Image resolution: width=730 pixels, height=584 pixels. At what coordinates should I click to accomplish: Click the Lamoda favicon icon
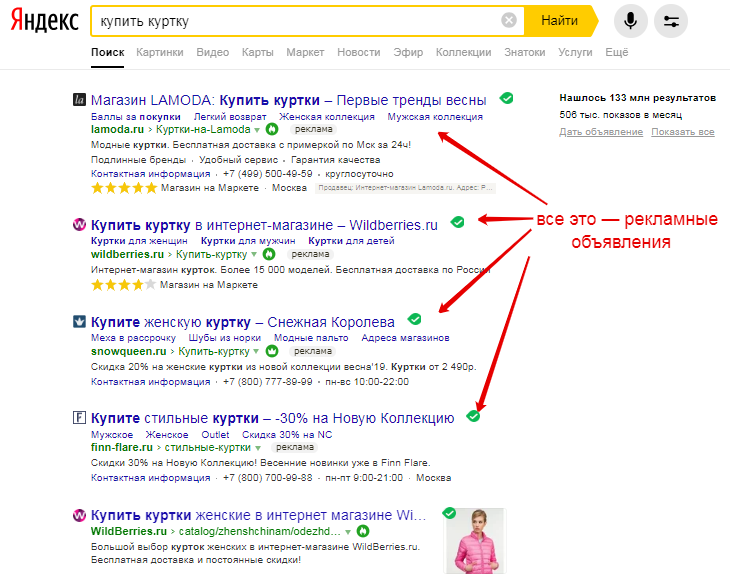pyautogui.click(x=80, y=100)
